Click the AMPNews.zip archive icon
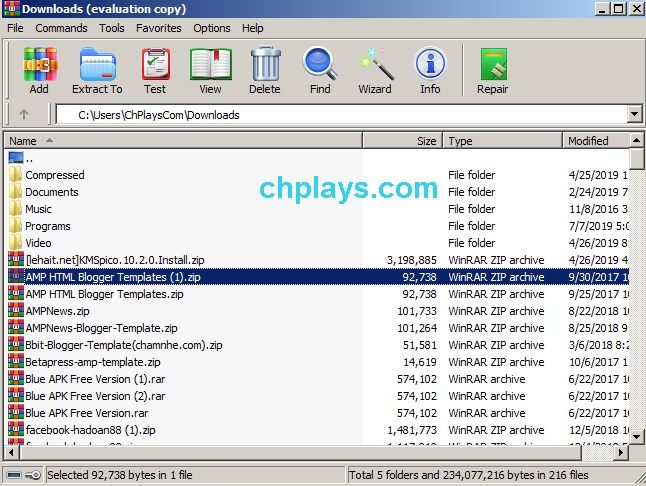Image resolution: width=646 pixels, height=486 pixels. coord(16,311)
